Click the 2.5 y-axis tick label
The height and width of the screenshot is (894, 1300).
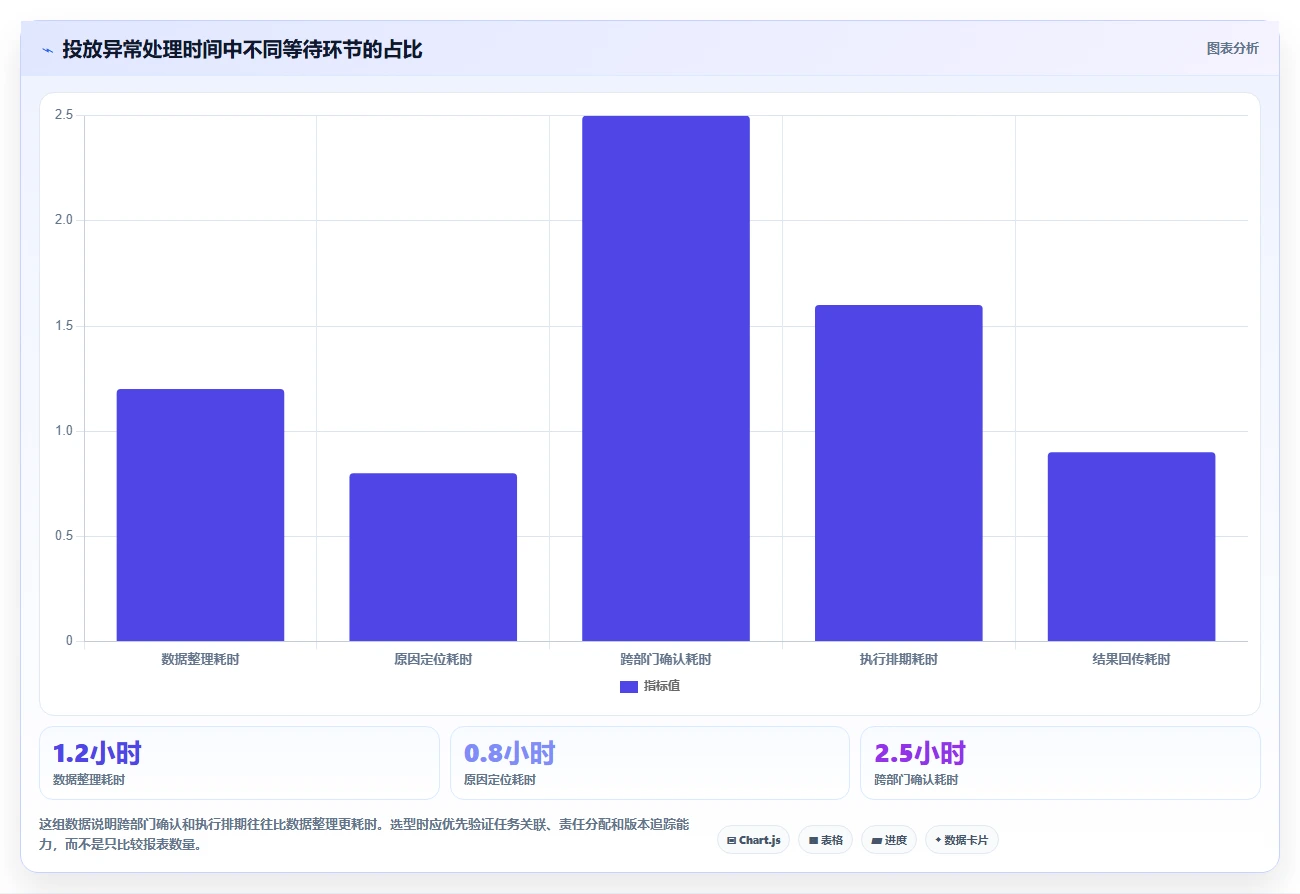[x=64, y=115]
